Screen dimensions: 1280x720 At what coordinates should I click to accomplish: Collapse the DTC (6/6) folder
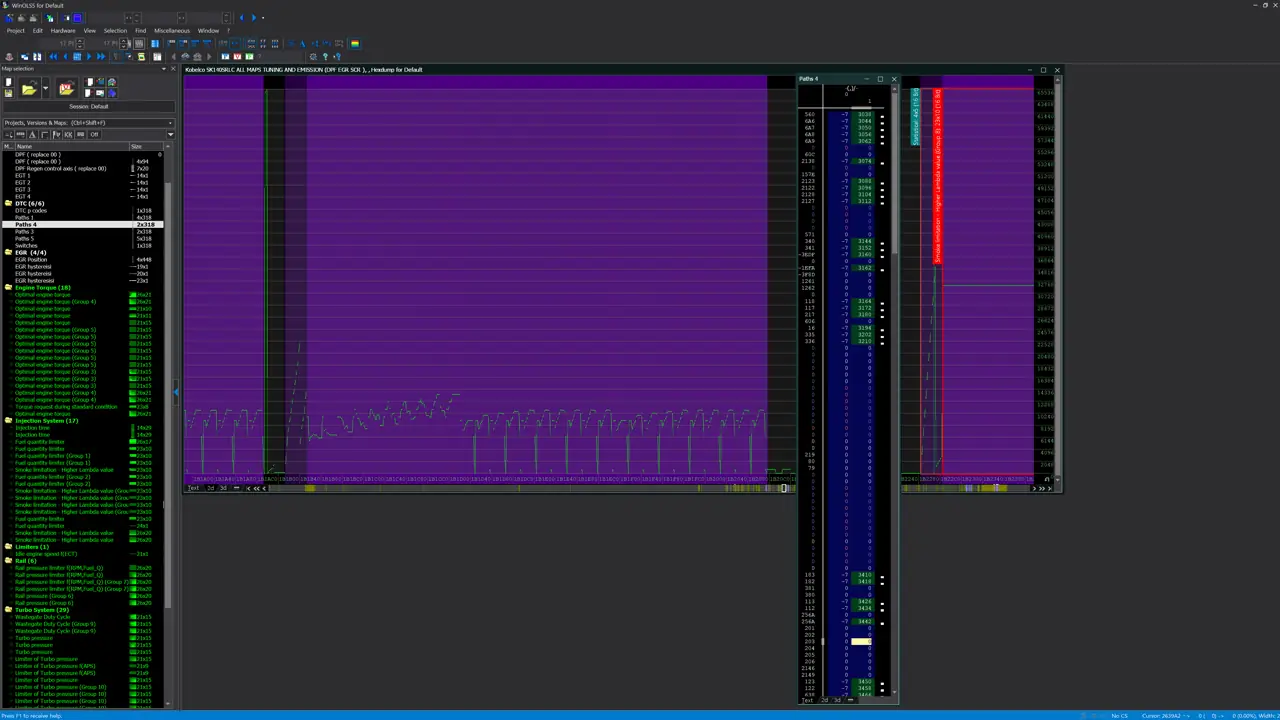pyautogui.click(x=8, y=203)
